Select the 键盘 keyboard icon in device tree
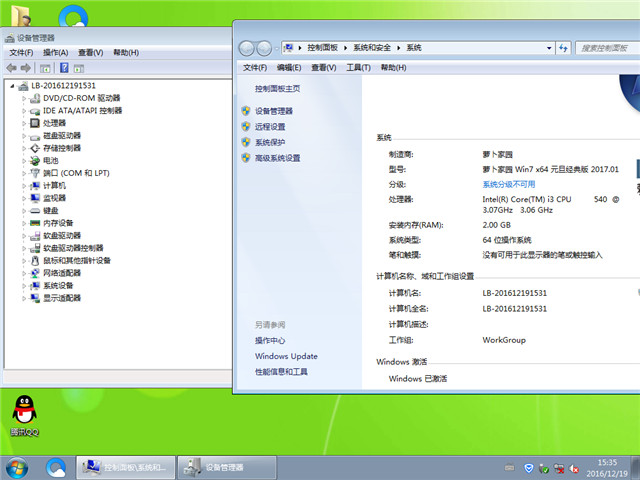The width and height of the screenshot is (640, 480). click(x=35, y=211)
